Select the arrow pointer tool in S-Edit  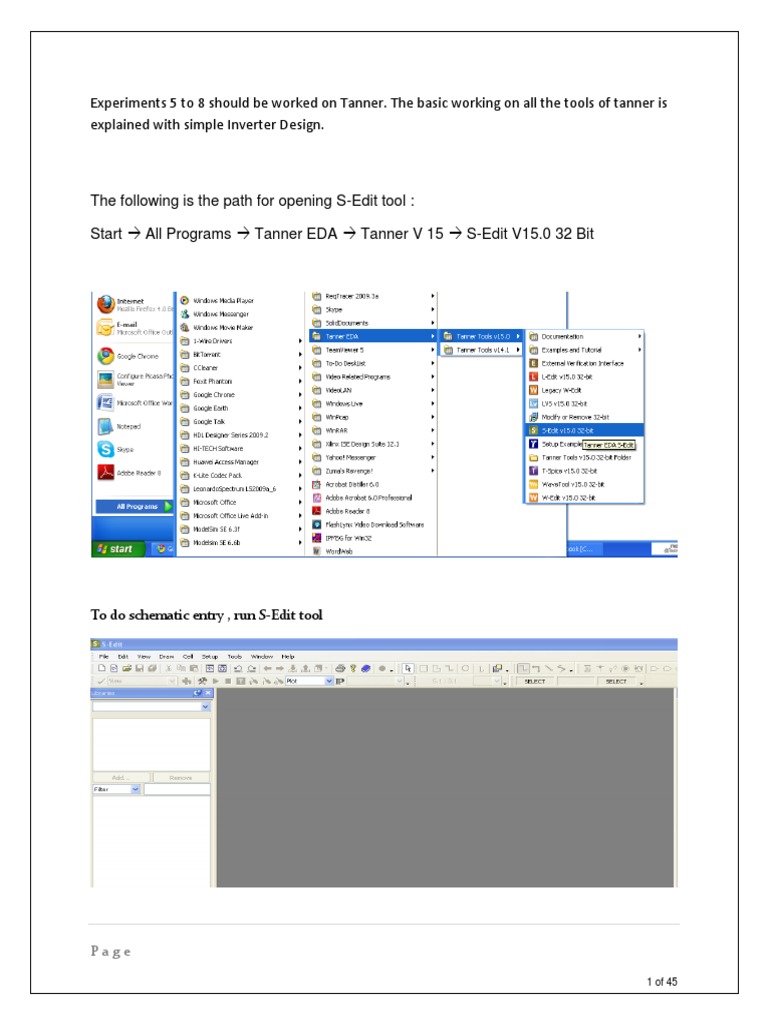click(408, 668)
